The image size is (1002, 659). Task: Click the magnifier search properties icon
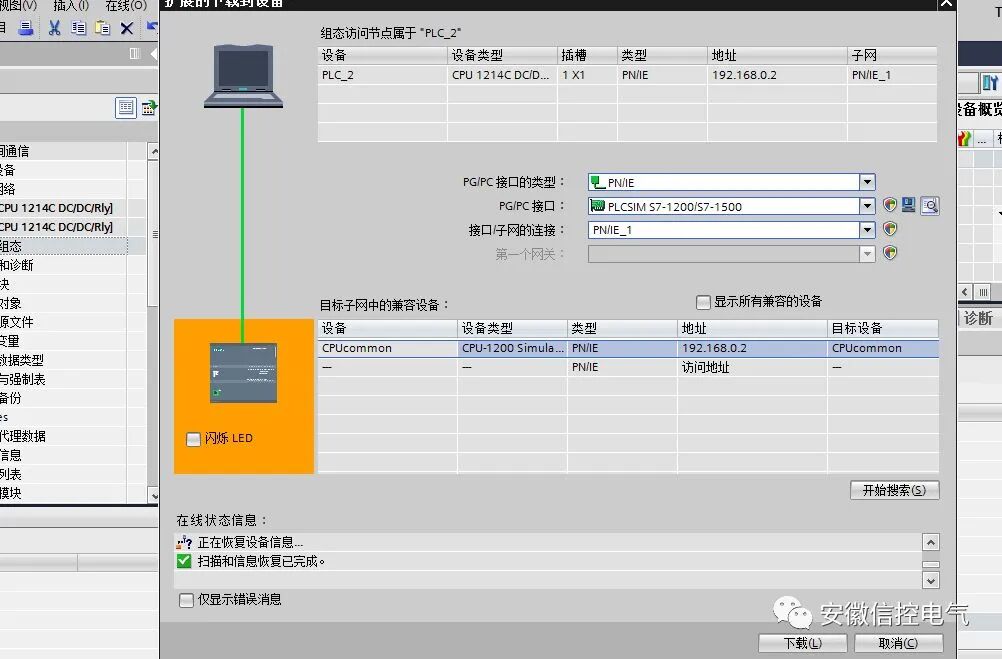point(929,205)
